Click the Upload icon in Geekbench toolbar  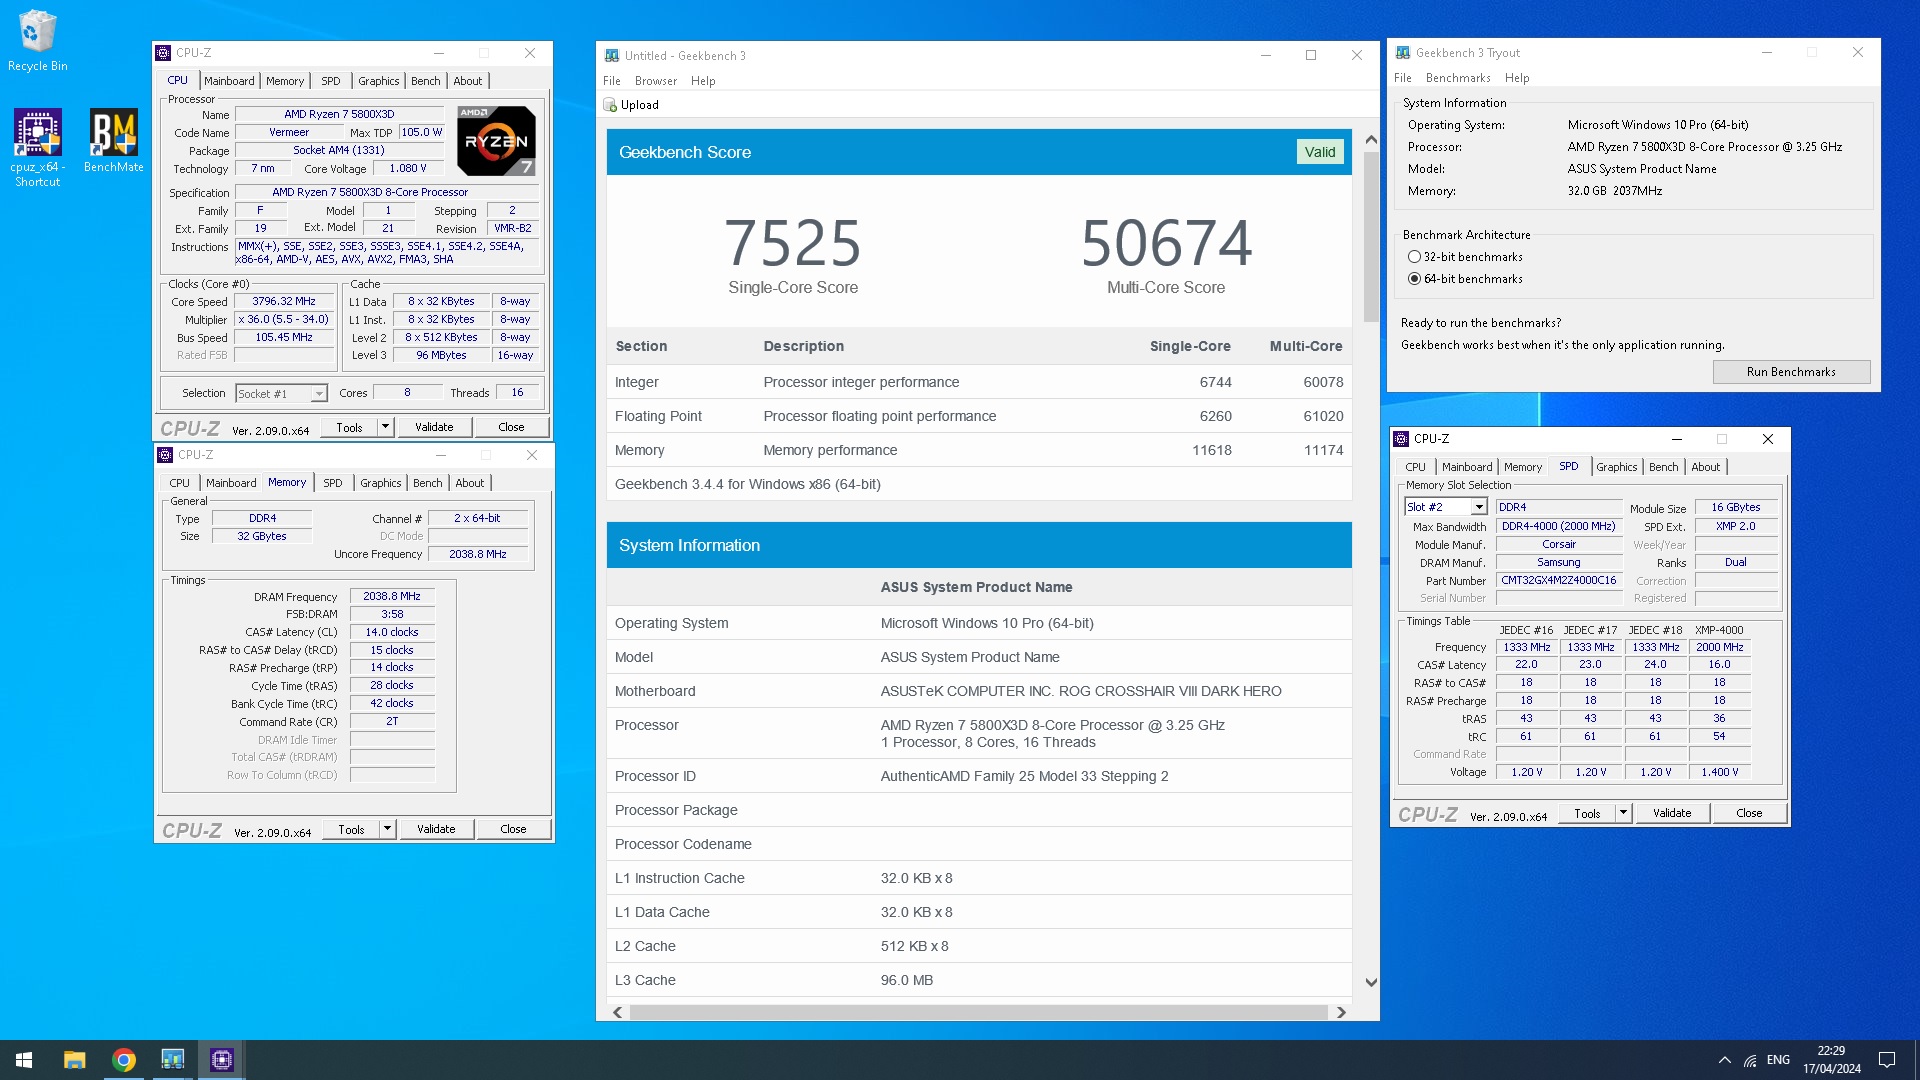(611, 105)
